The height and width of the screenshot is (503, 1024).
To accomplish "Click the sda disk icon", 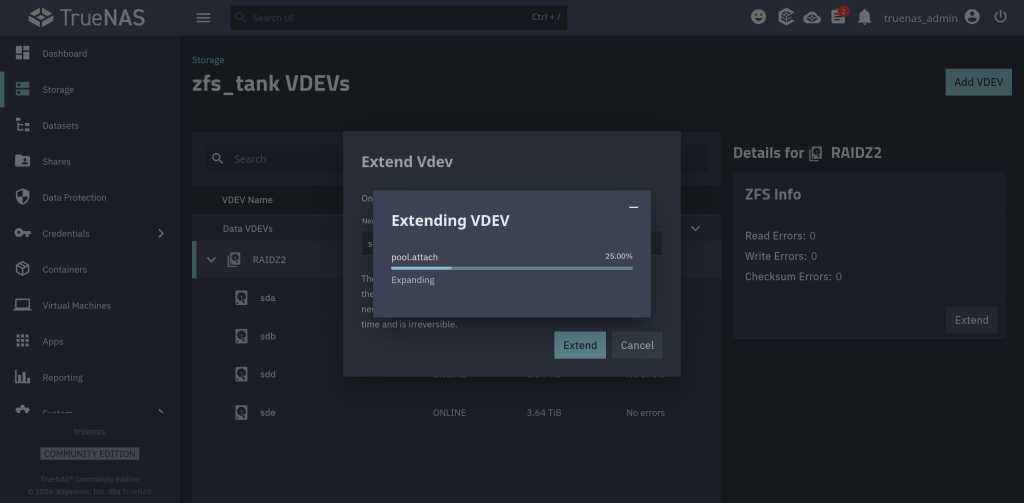I will (241, 298).
